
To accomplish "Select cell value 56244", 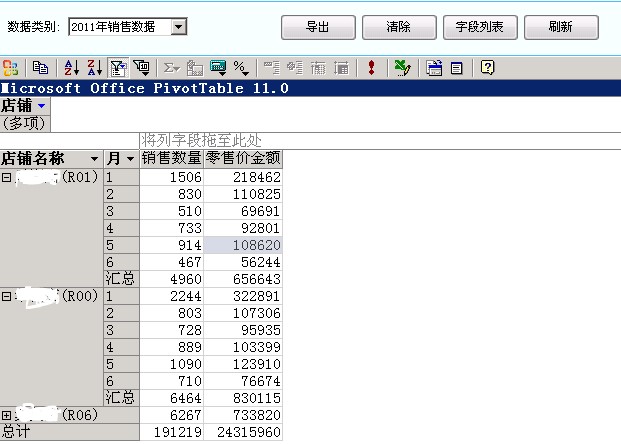I will (243, 262).
